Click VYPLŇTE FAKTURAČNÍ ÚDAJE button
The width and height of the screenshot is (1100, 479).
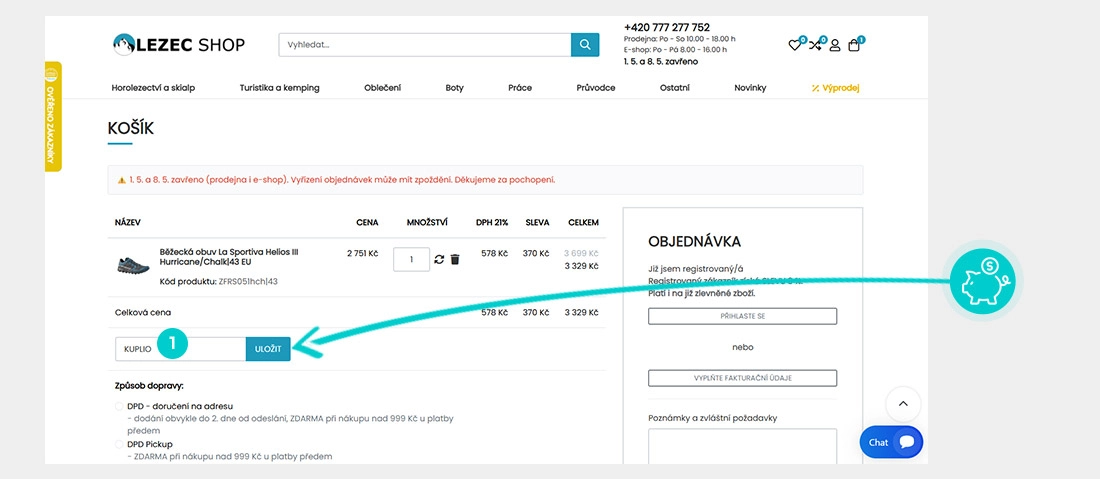coord(742,378)
